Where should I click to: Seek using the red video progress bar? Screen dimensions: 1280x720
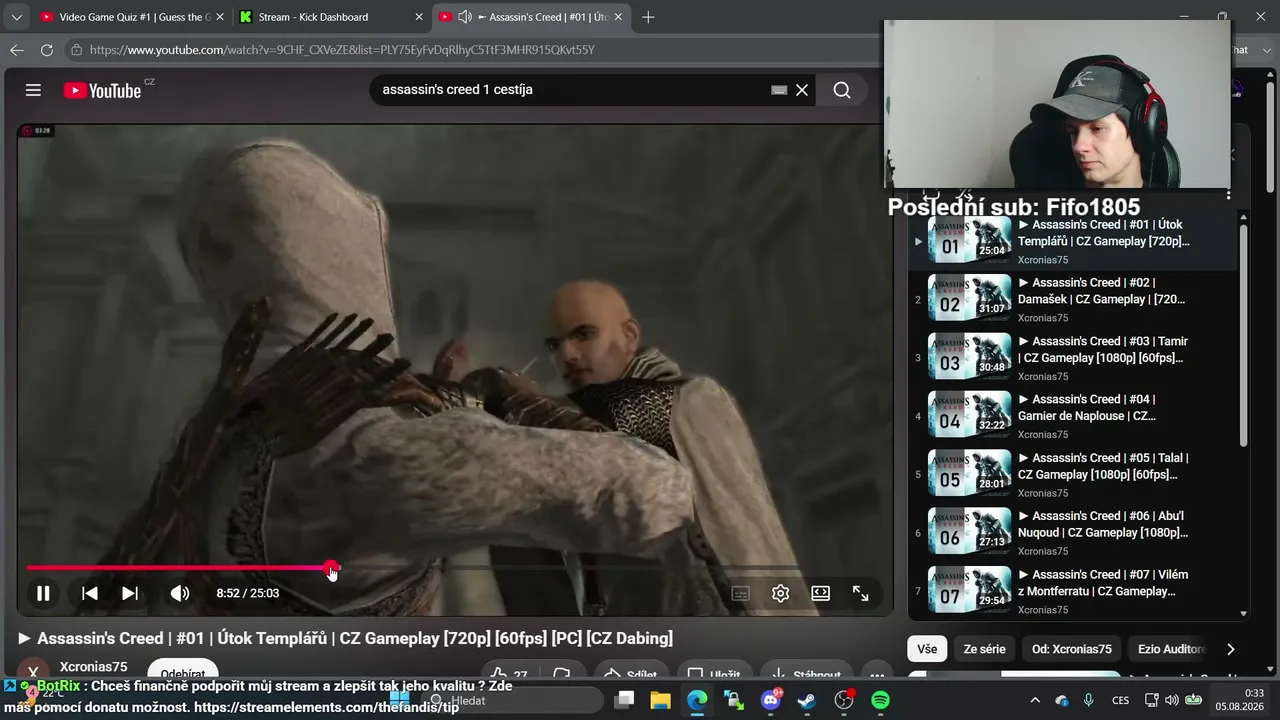click(x=412, y=568)
